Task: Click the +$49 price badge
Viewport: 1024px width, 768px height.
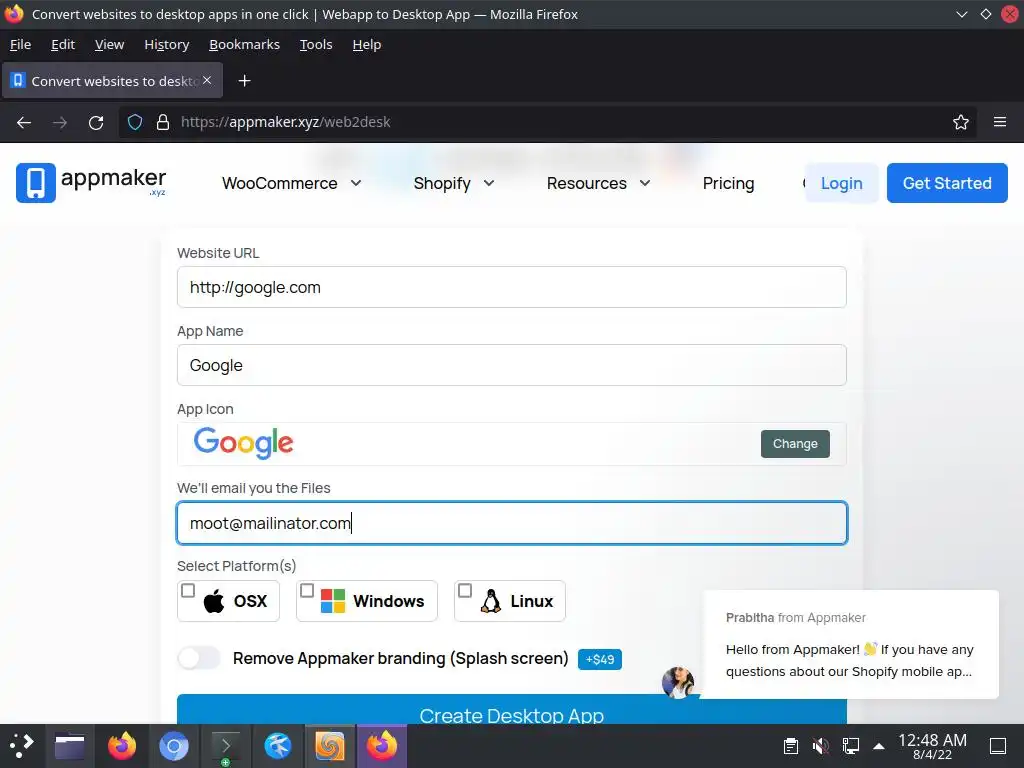Action: [x=600, y=660]
